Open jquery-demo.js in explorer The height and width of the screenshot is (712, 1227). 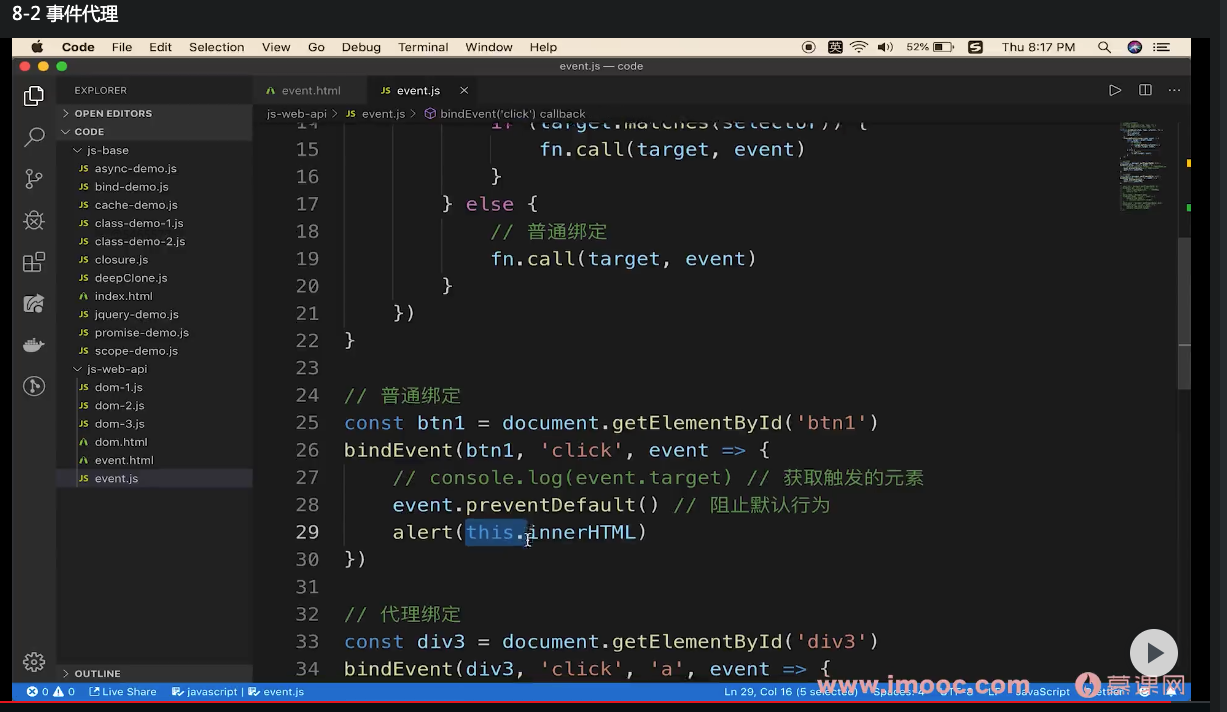pyautogui.click(x=137, y=314)
